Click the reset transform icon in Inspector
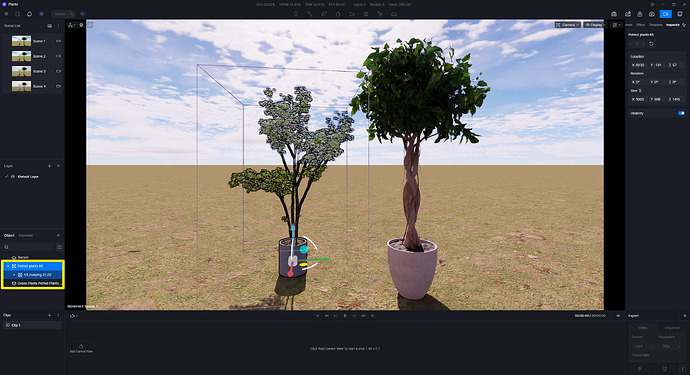The height and width of the screenshot is (375, 690). click(651, 44)
